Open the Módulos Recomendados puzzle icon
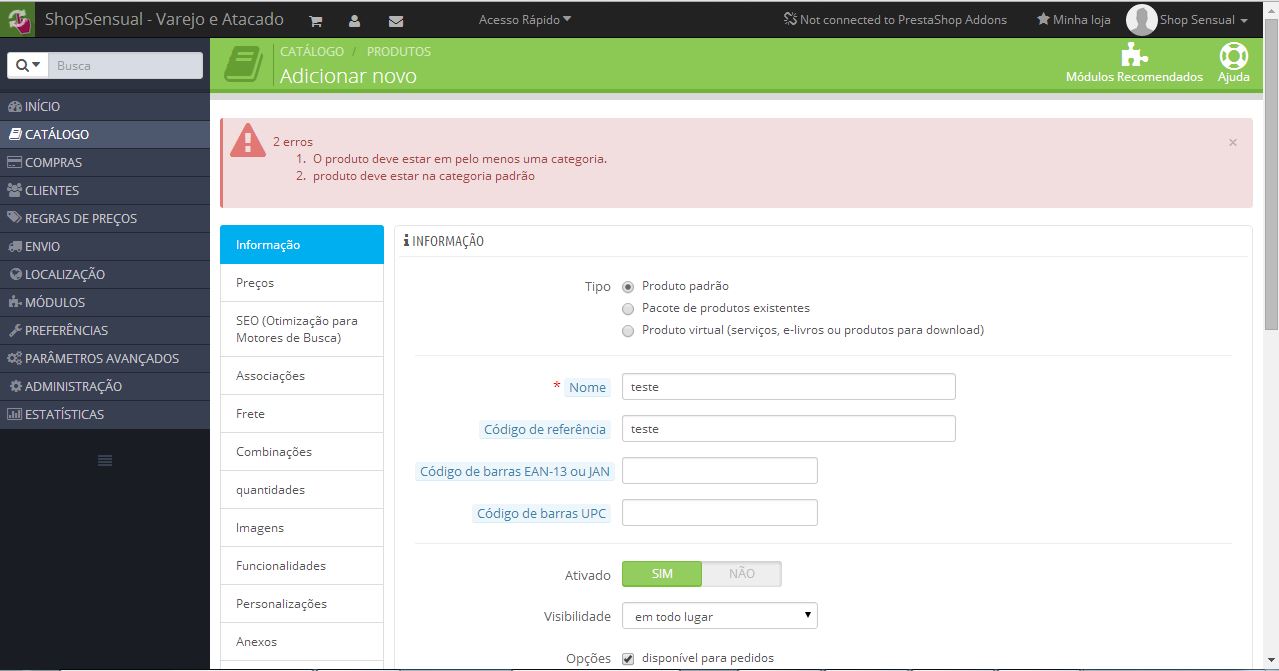Image resolution: width=1279 pixels, height=671 pixels. click(x=1134, y=54)
